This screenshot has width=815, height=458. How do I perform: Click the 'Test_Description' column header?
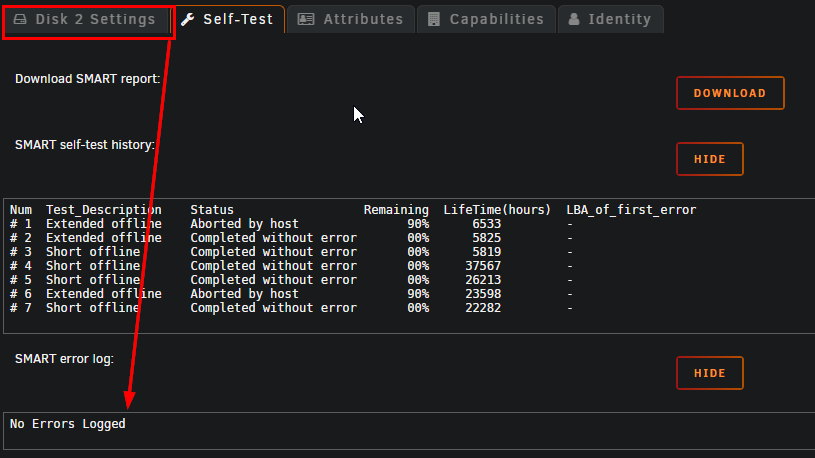click(103, 210)
